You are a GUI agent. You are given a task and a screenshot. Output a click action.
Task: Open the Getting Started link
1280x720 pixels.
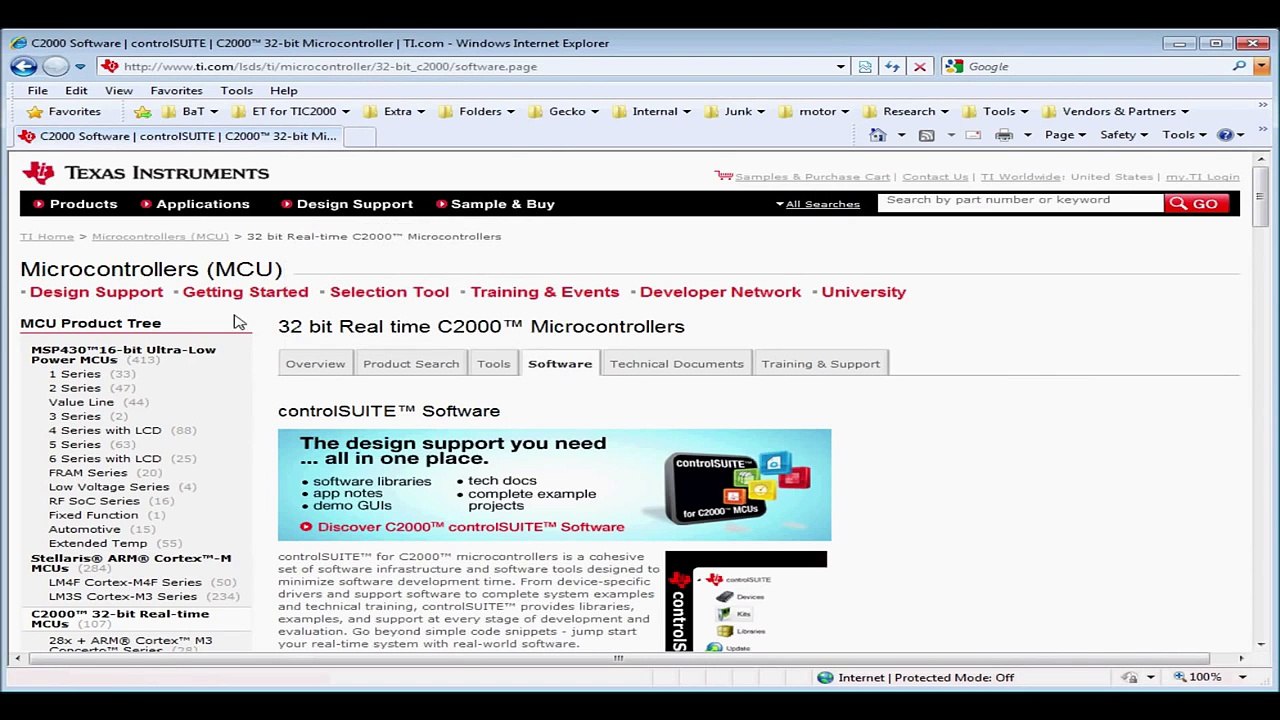pyautogui.click(x=245, y=292)
